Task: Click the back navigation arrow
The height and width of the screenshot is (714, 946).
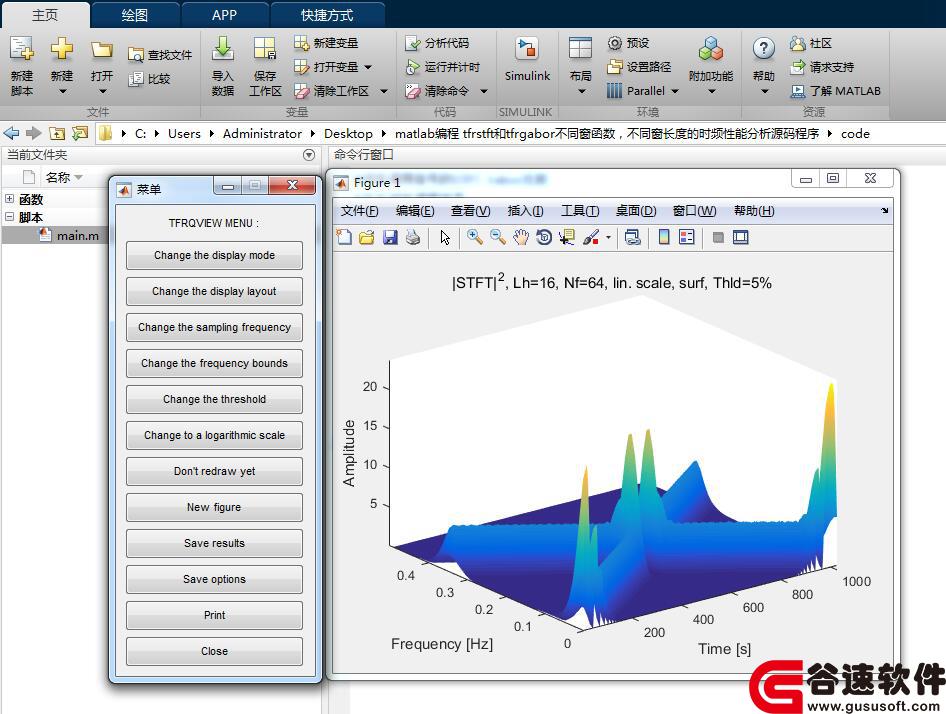Action: pos(11,133)
